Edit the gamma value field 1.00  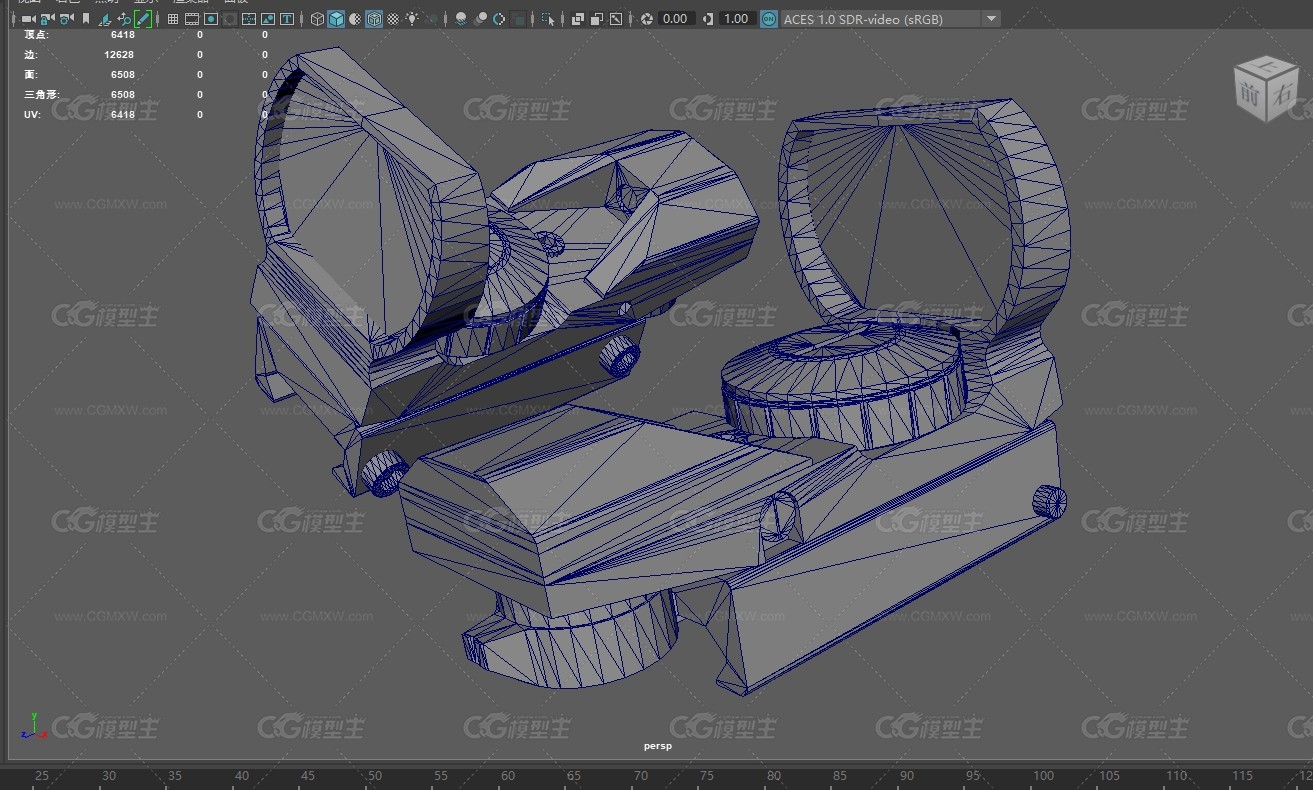pyautogui.click(x=737, y=19)
